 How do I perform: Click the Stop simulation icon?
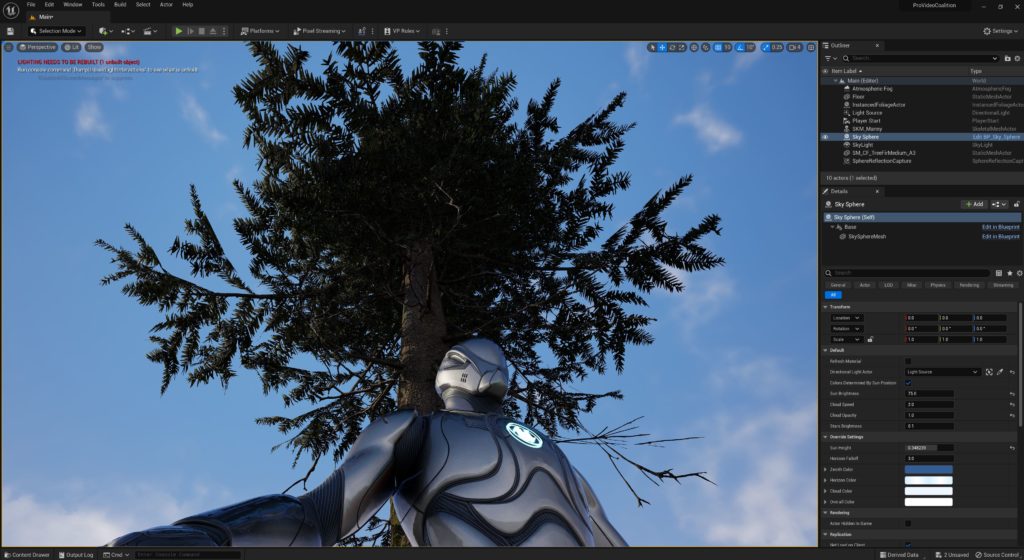202,31
